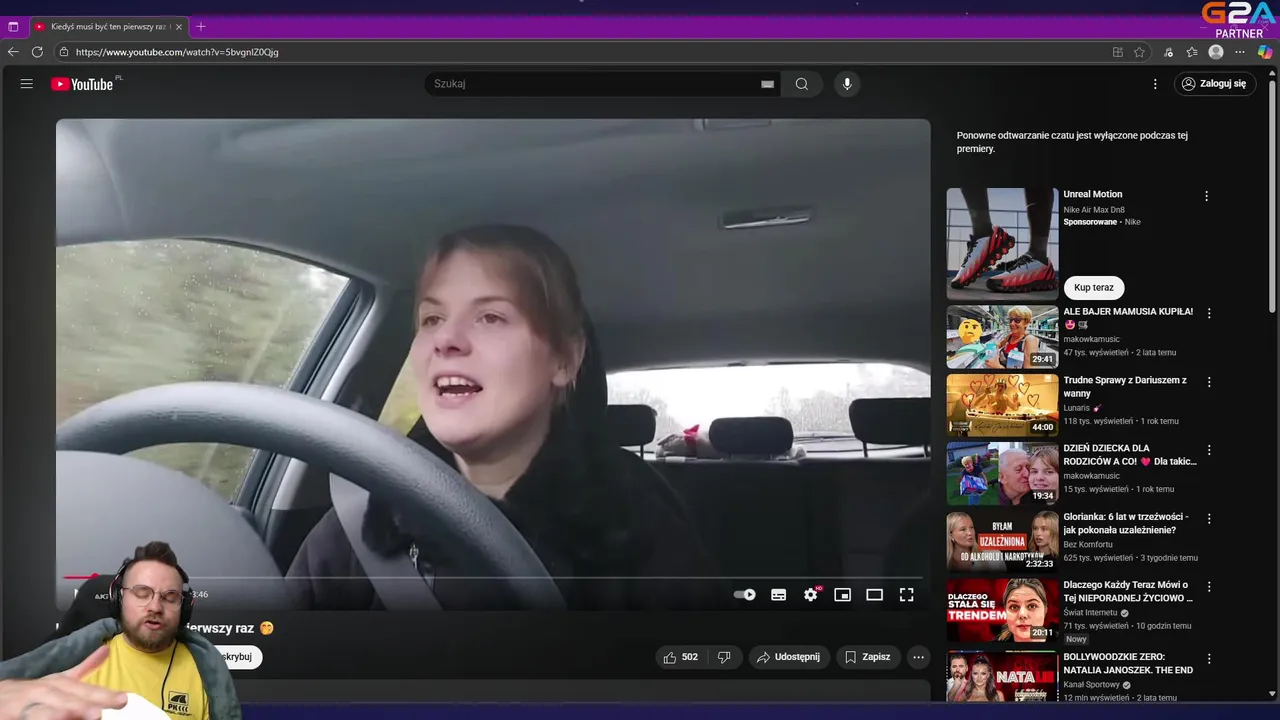
Task: Click Kup teraz on the Nike ad
Action: tap(1094, 287)
